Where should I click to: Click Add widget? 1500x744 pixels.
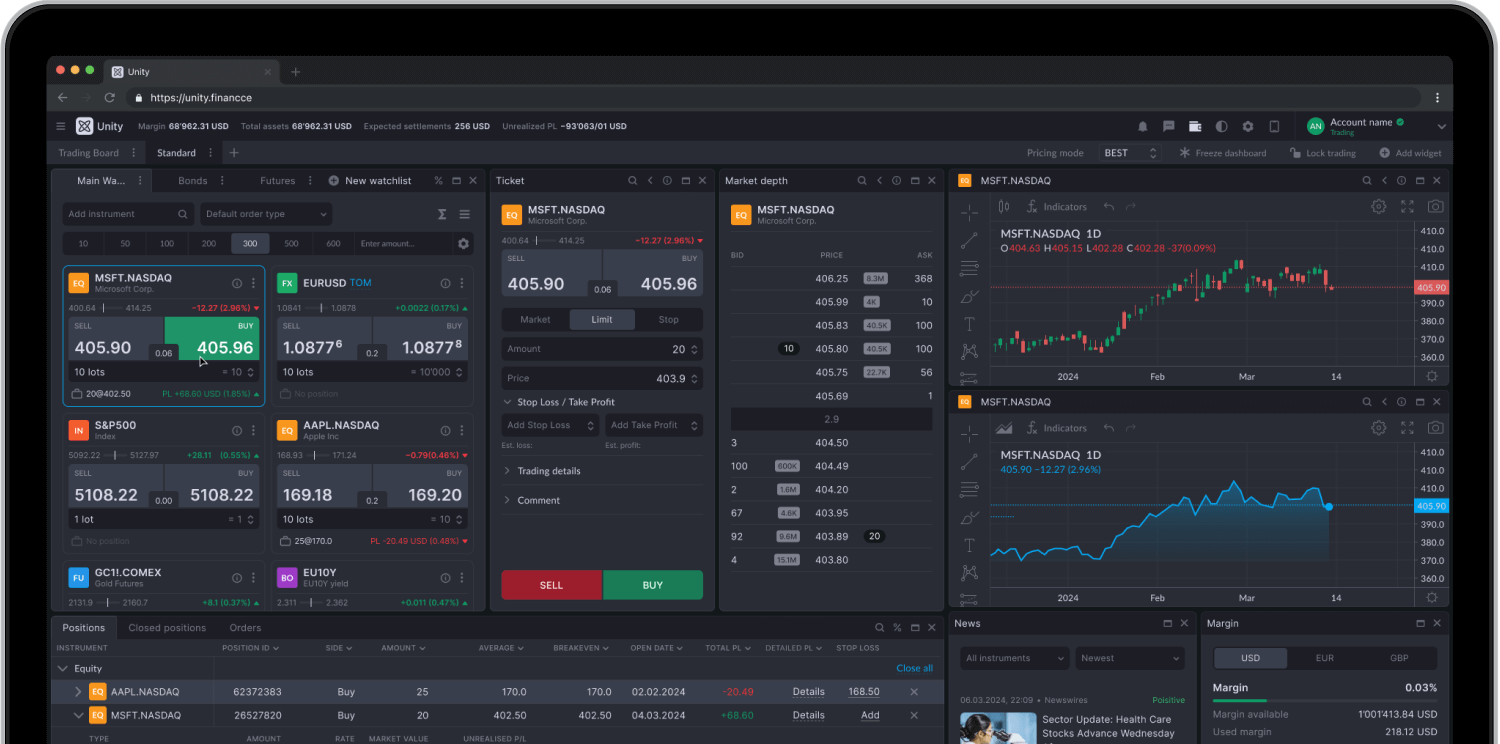click(x=1411, y=153)
